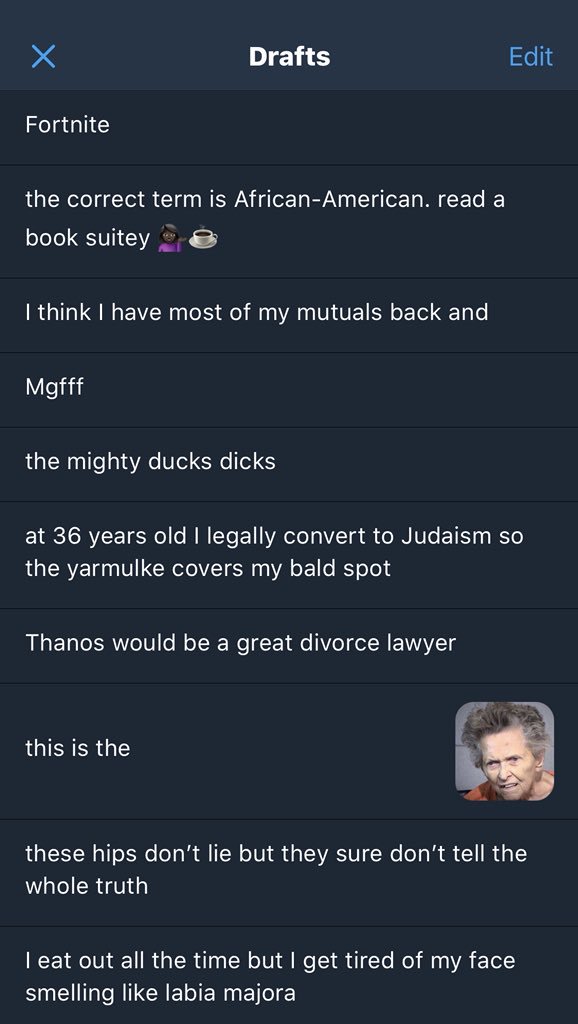Open the Fortnite draft
This screenshot has height=1024, width=578.
(x=289, y=127)
